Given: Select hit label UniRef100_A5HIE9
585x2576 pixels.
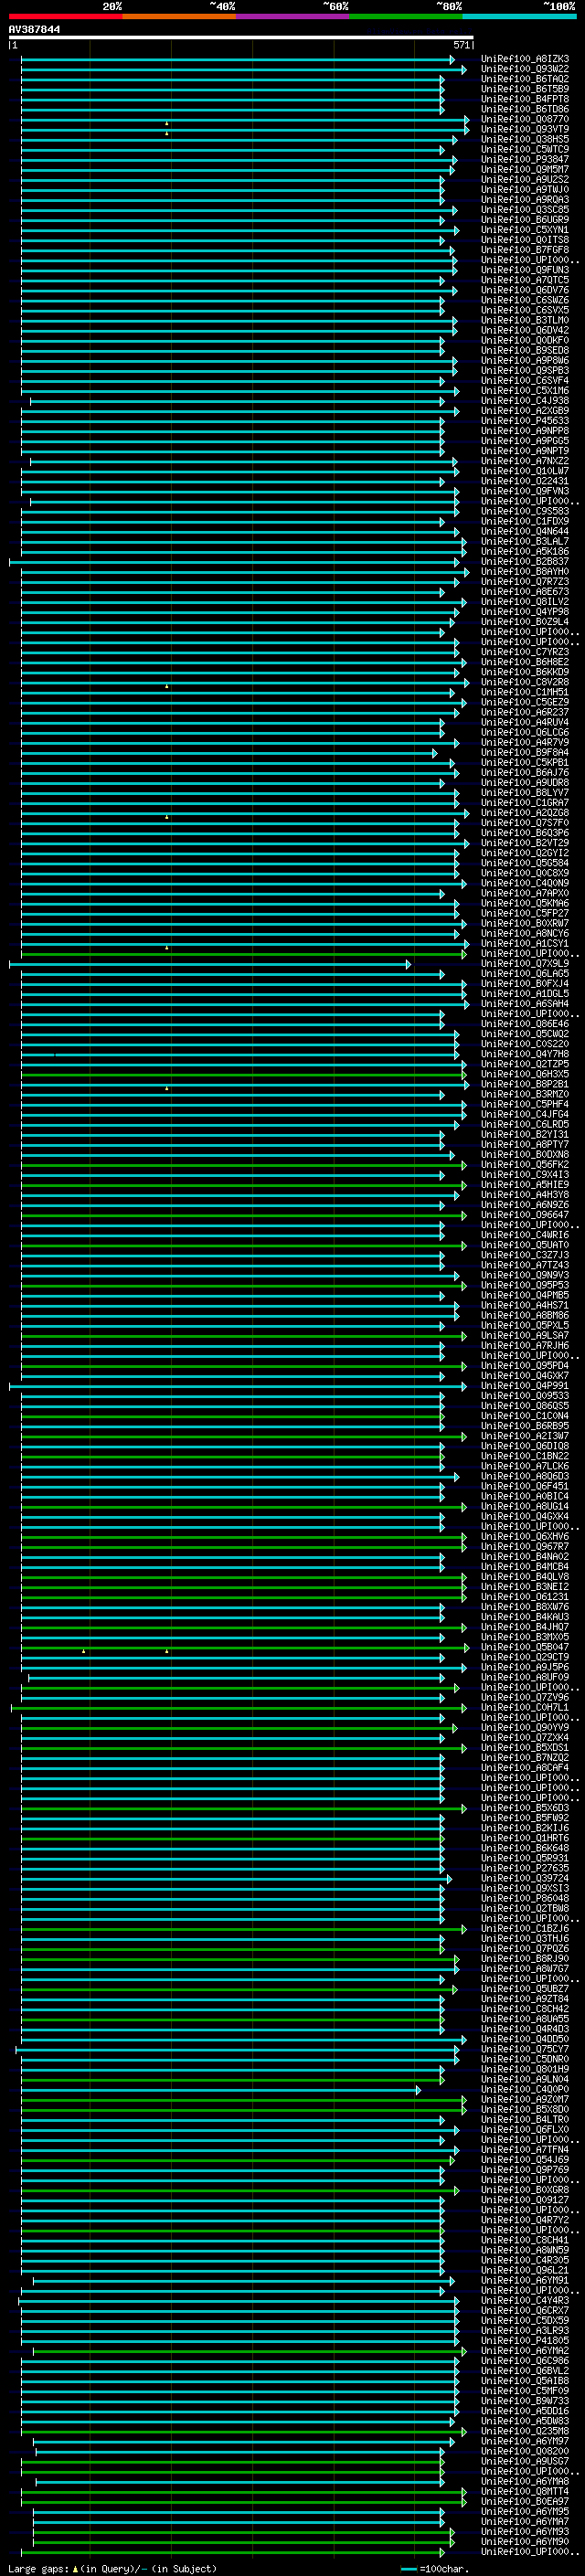Looking at the screenshot, I should [525, 1185].
